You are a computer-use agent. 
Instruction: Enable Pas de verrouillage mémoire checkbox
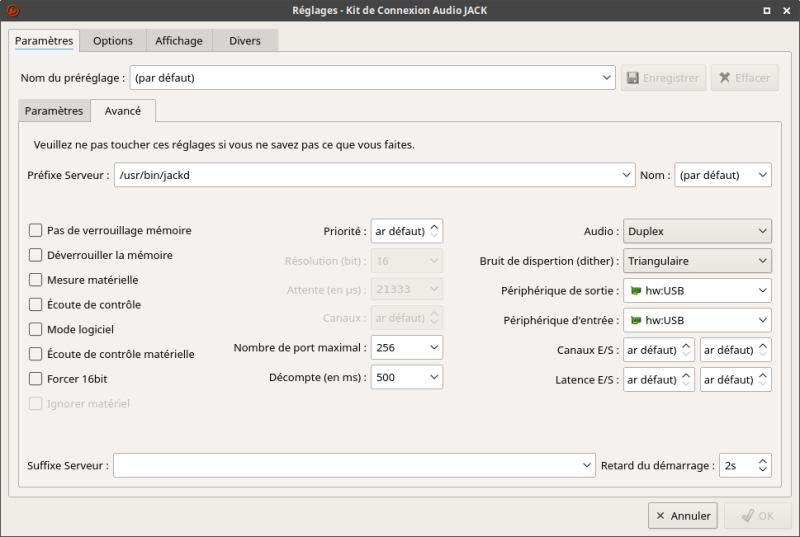click(x=36, y=230)
